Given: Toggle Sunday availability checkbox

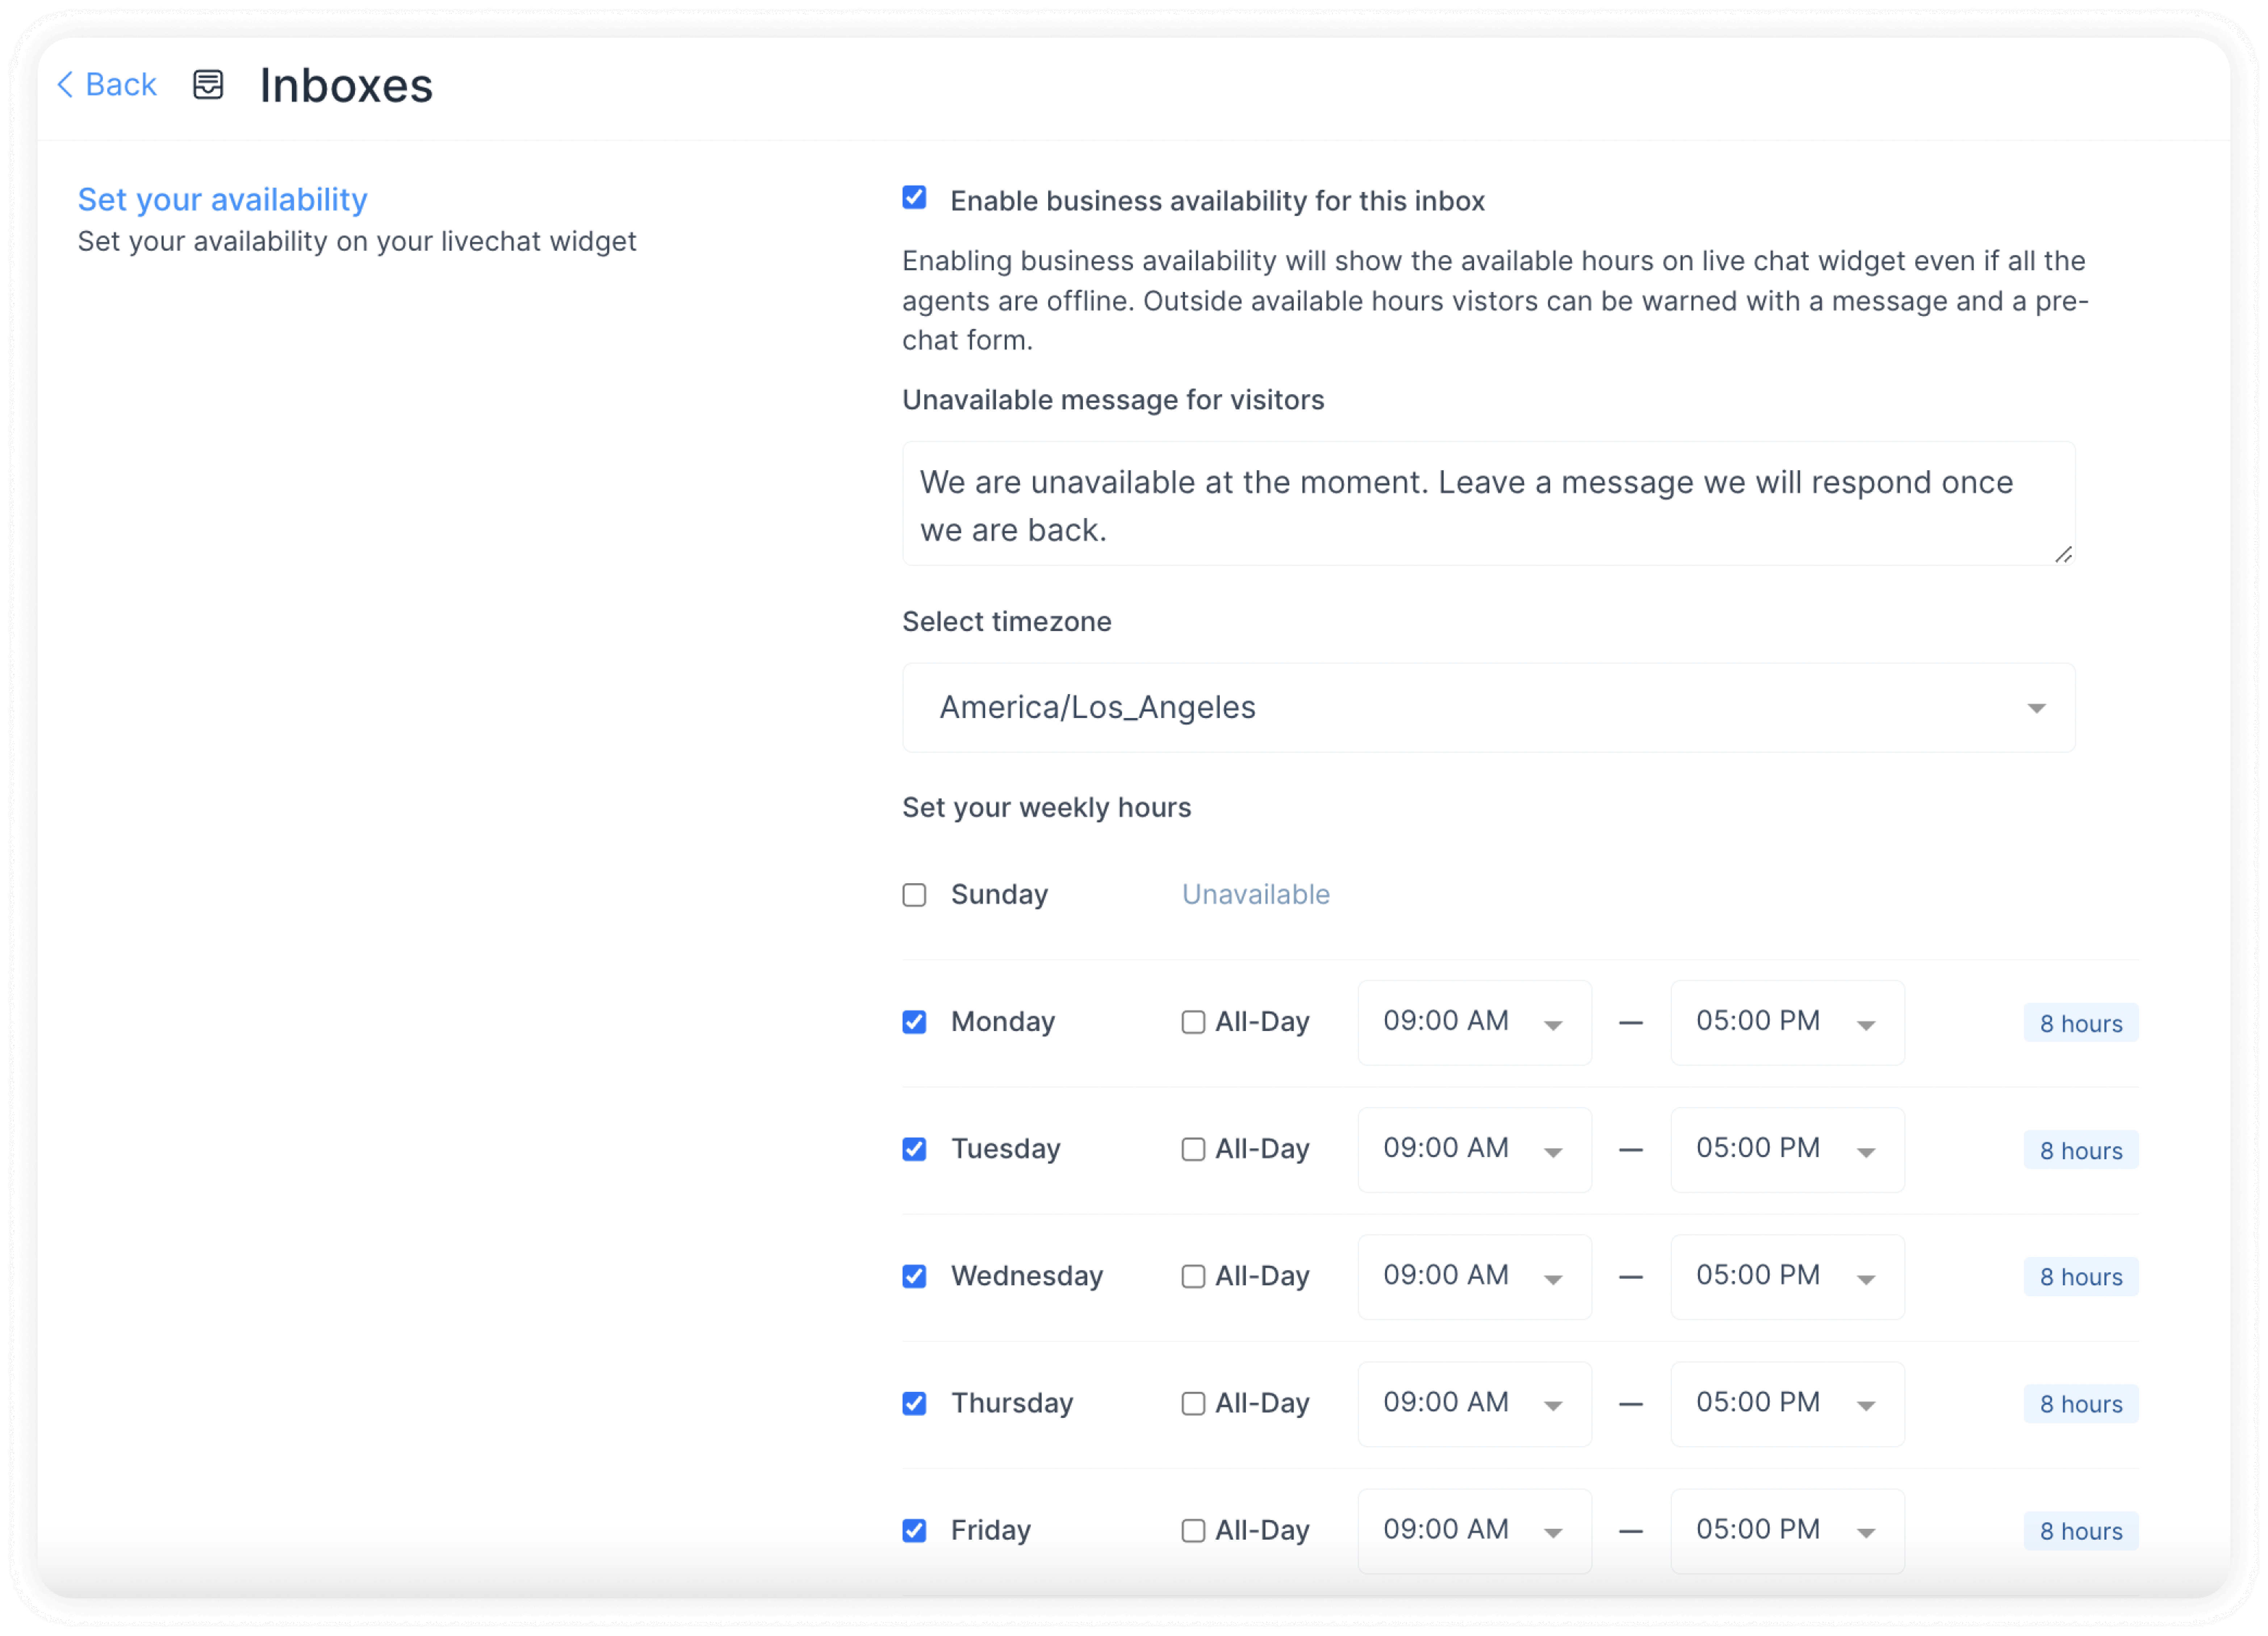Looking at the screenshot, I should pyautogui.click(x=914, y=894).
